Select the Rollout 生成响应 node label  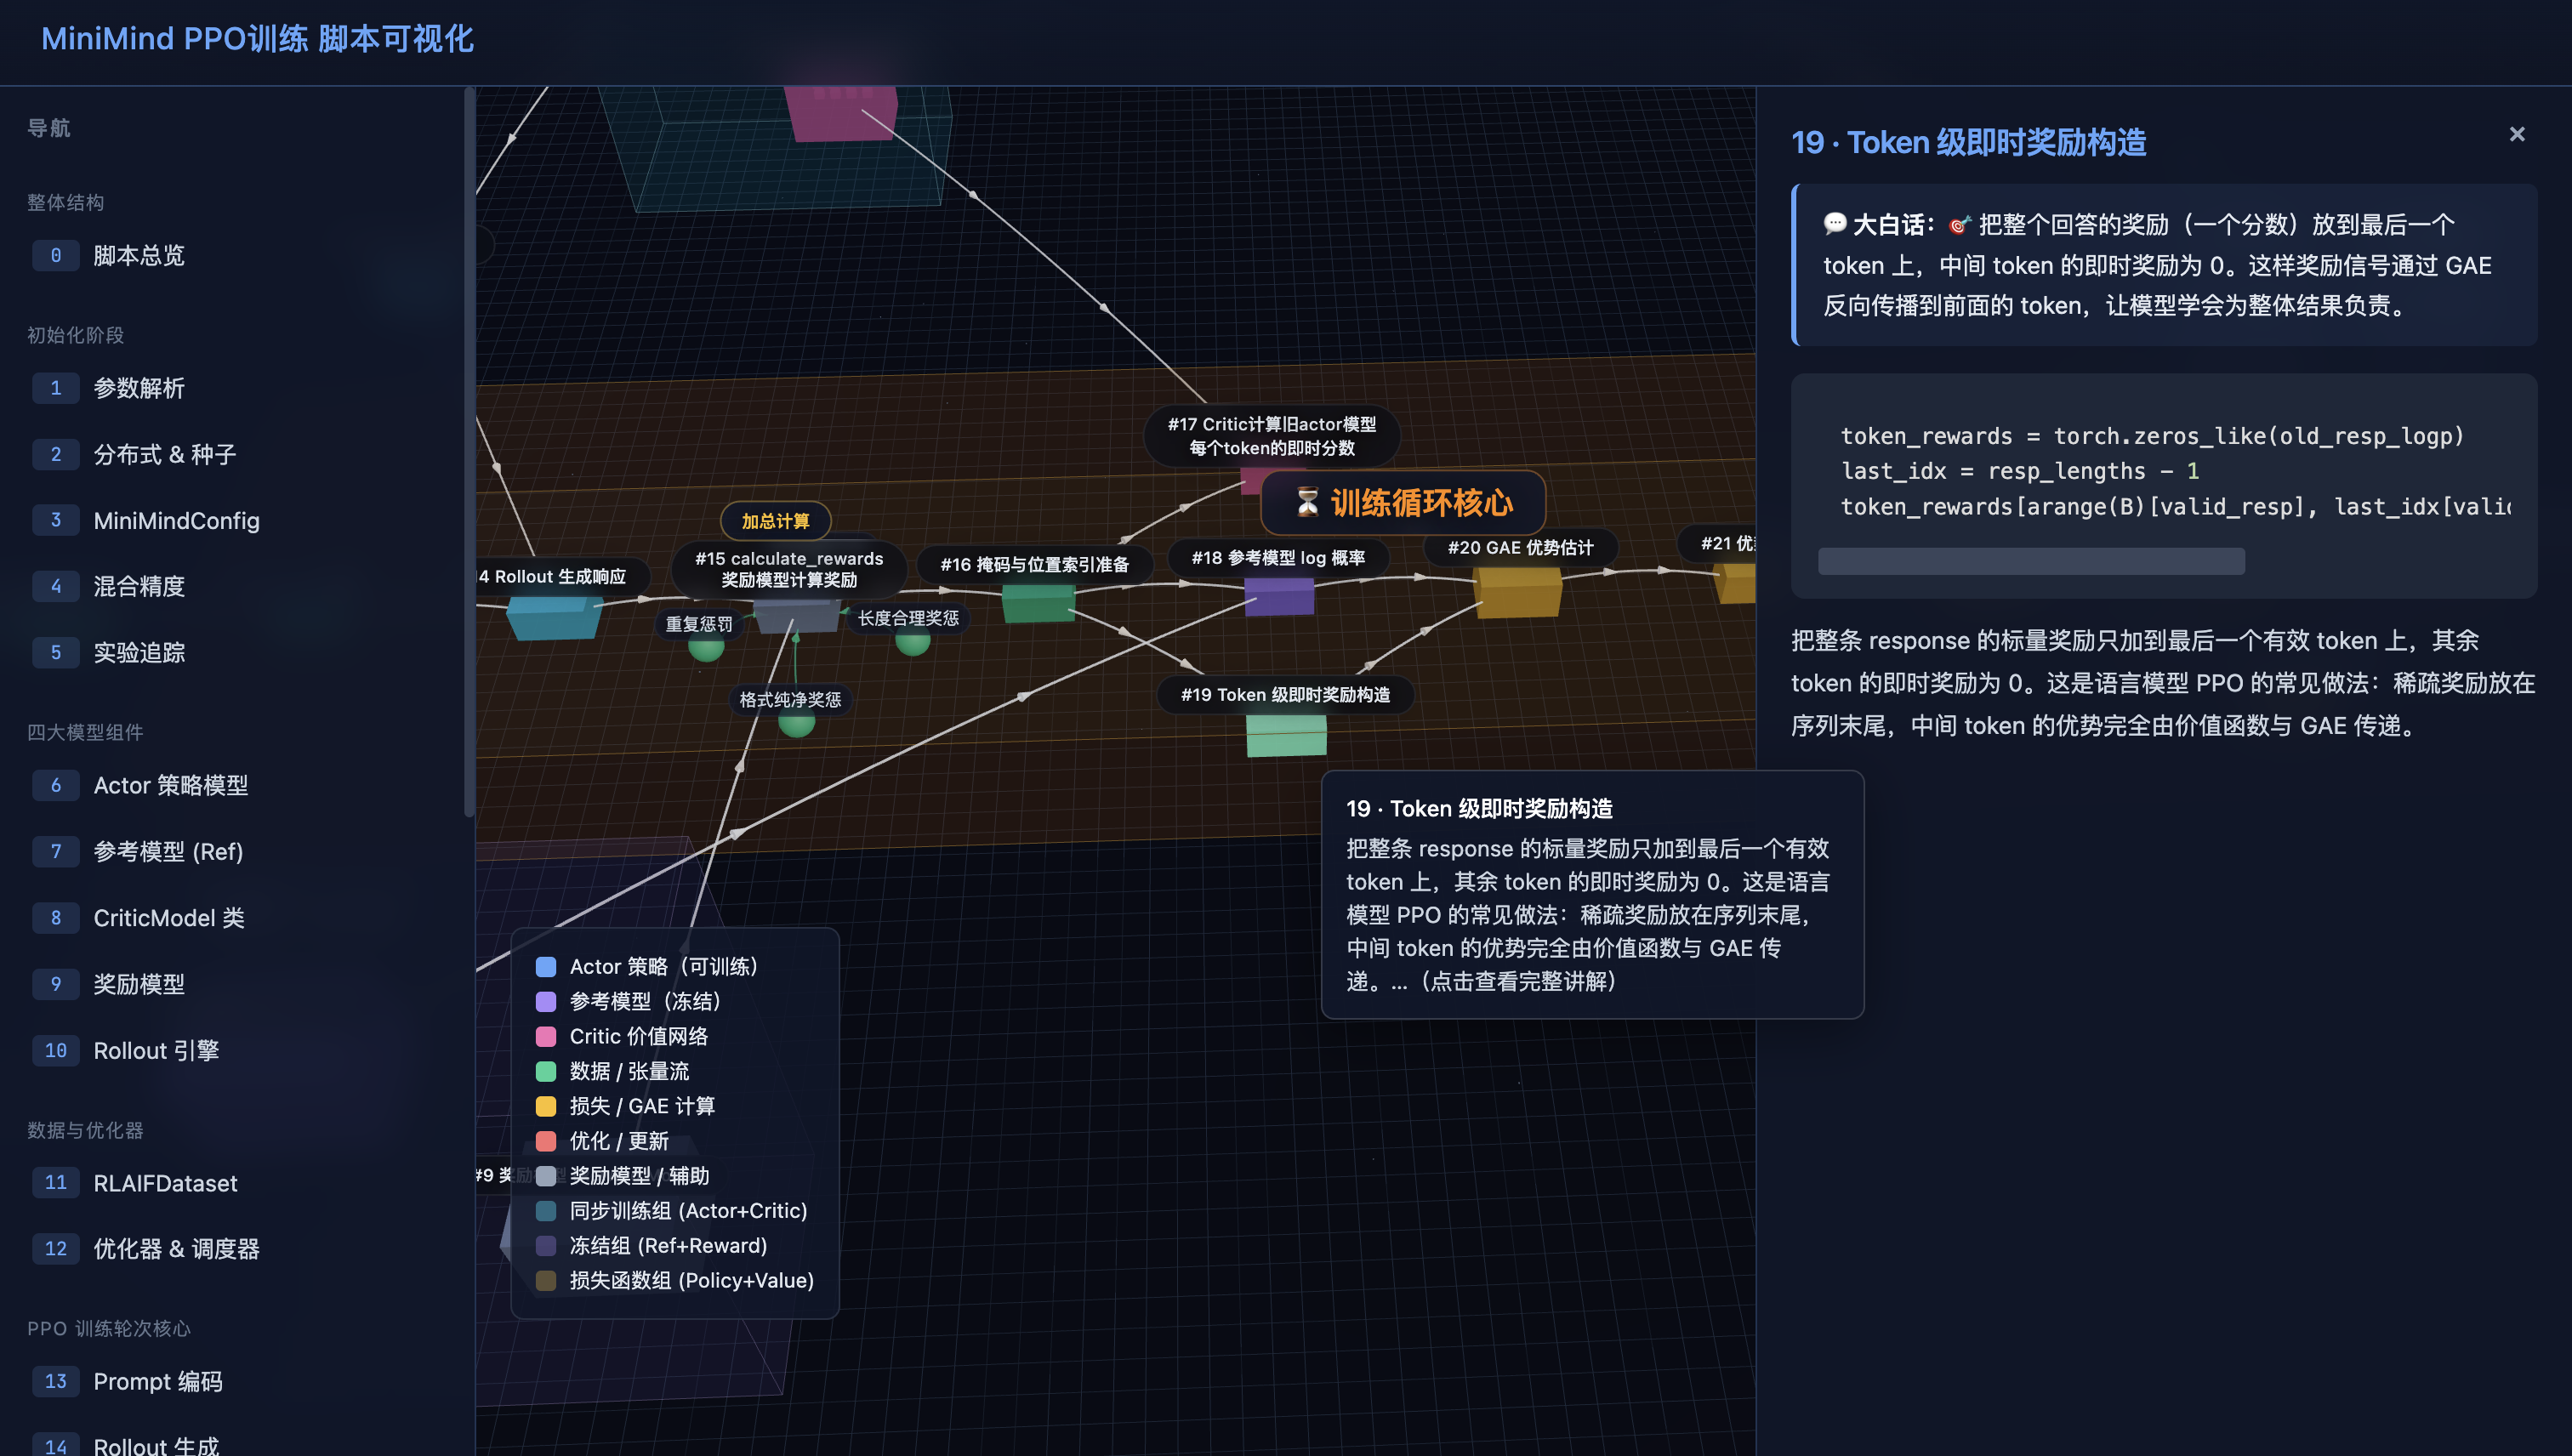(x=561, y=576)
